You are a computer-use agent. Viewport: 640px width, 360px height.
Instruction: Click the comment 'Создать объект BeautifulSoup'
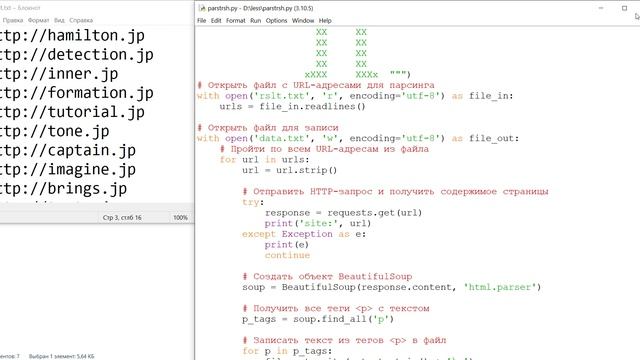point(327,276)
